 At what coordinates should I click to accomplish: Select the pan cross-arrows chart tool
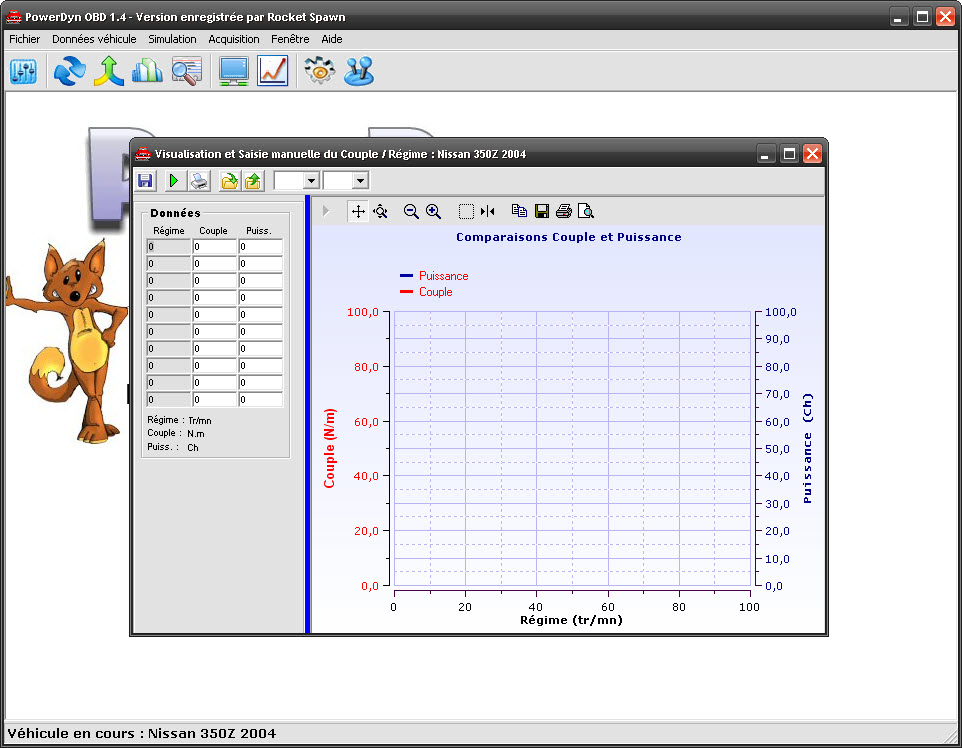(x=358, y=211)
